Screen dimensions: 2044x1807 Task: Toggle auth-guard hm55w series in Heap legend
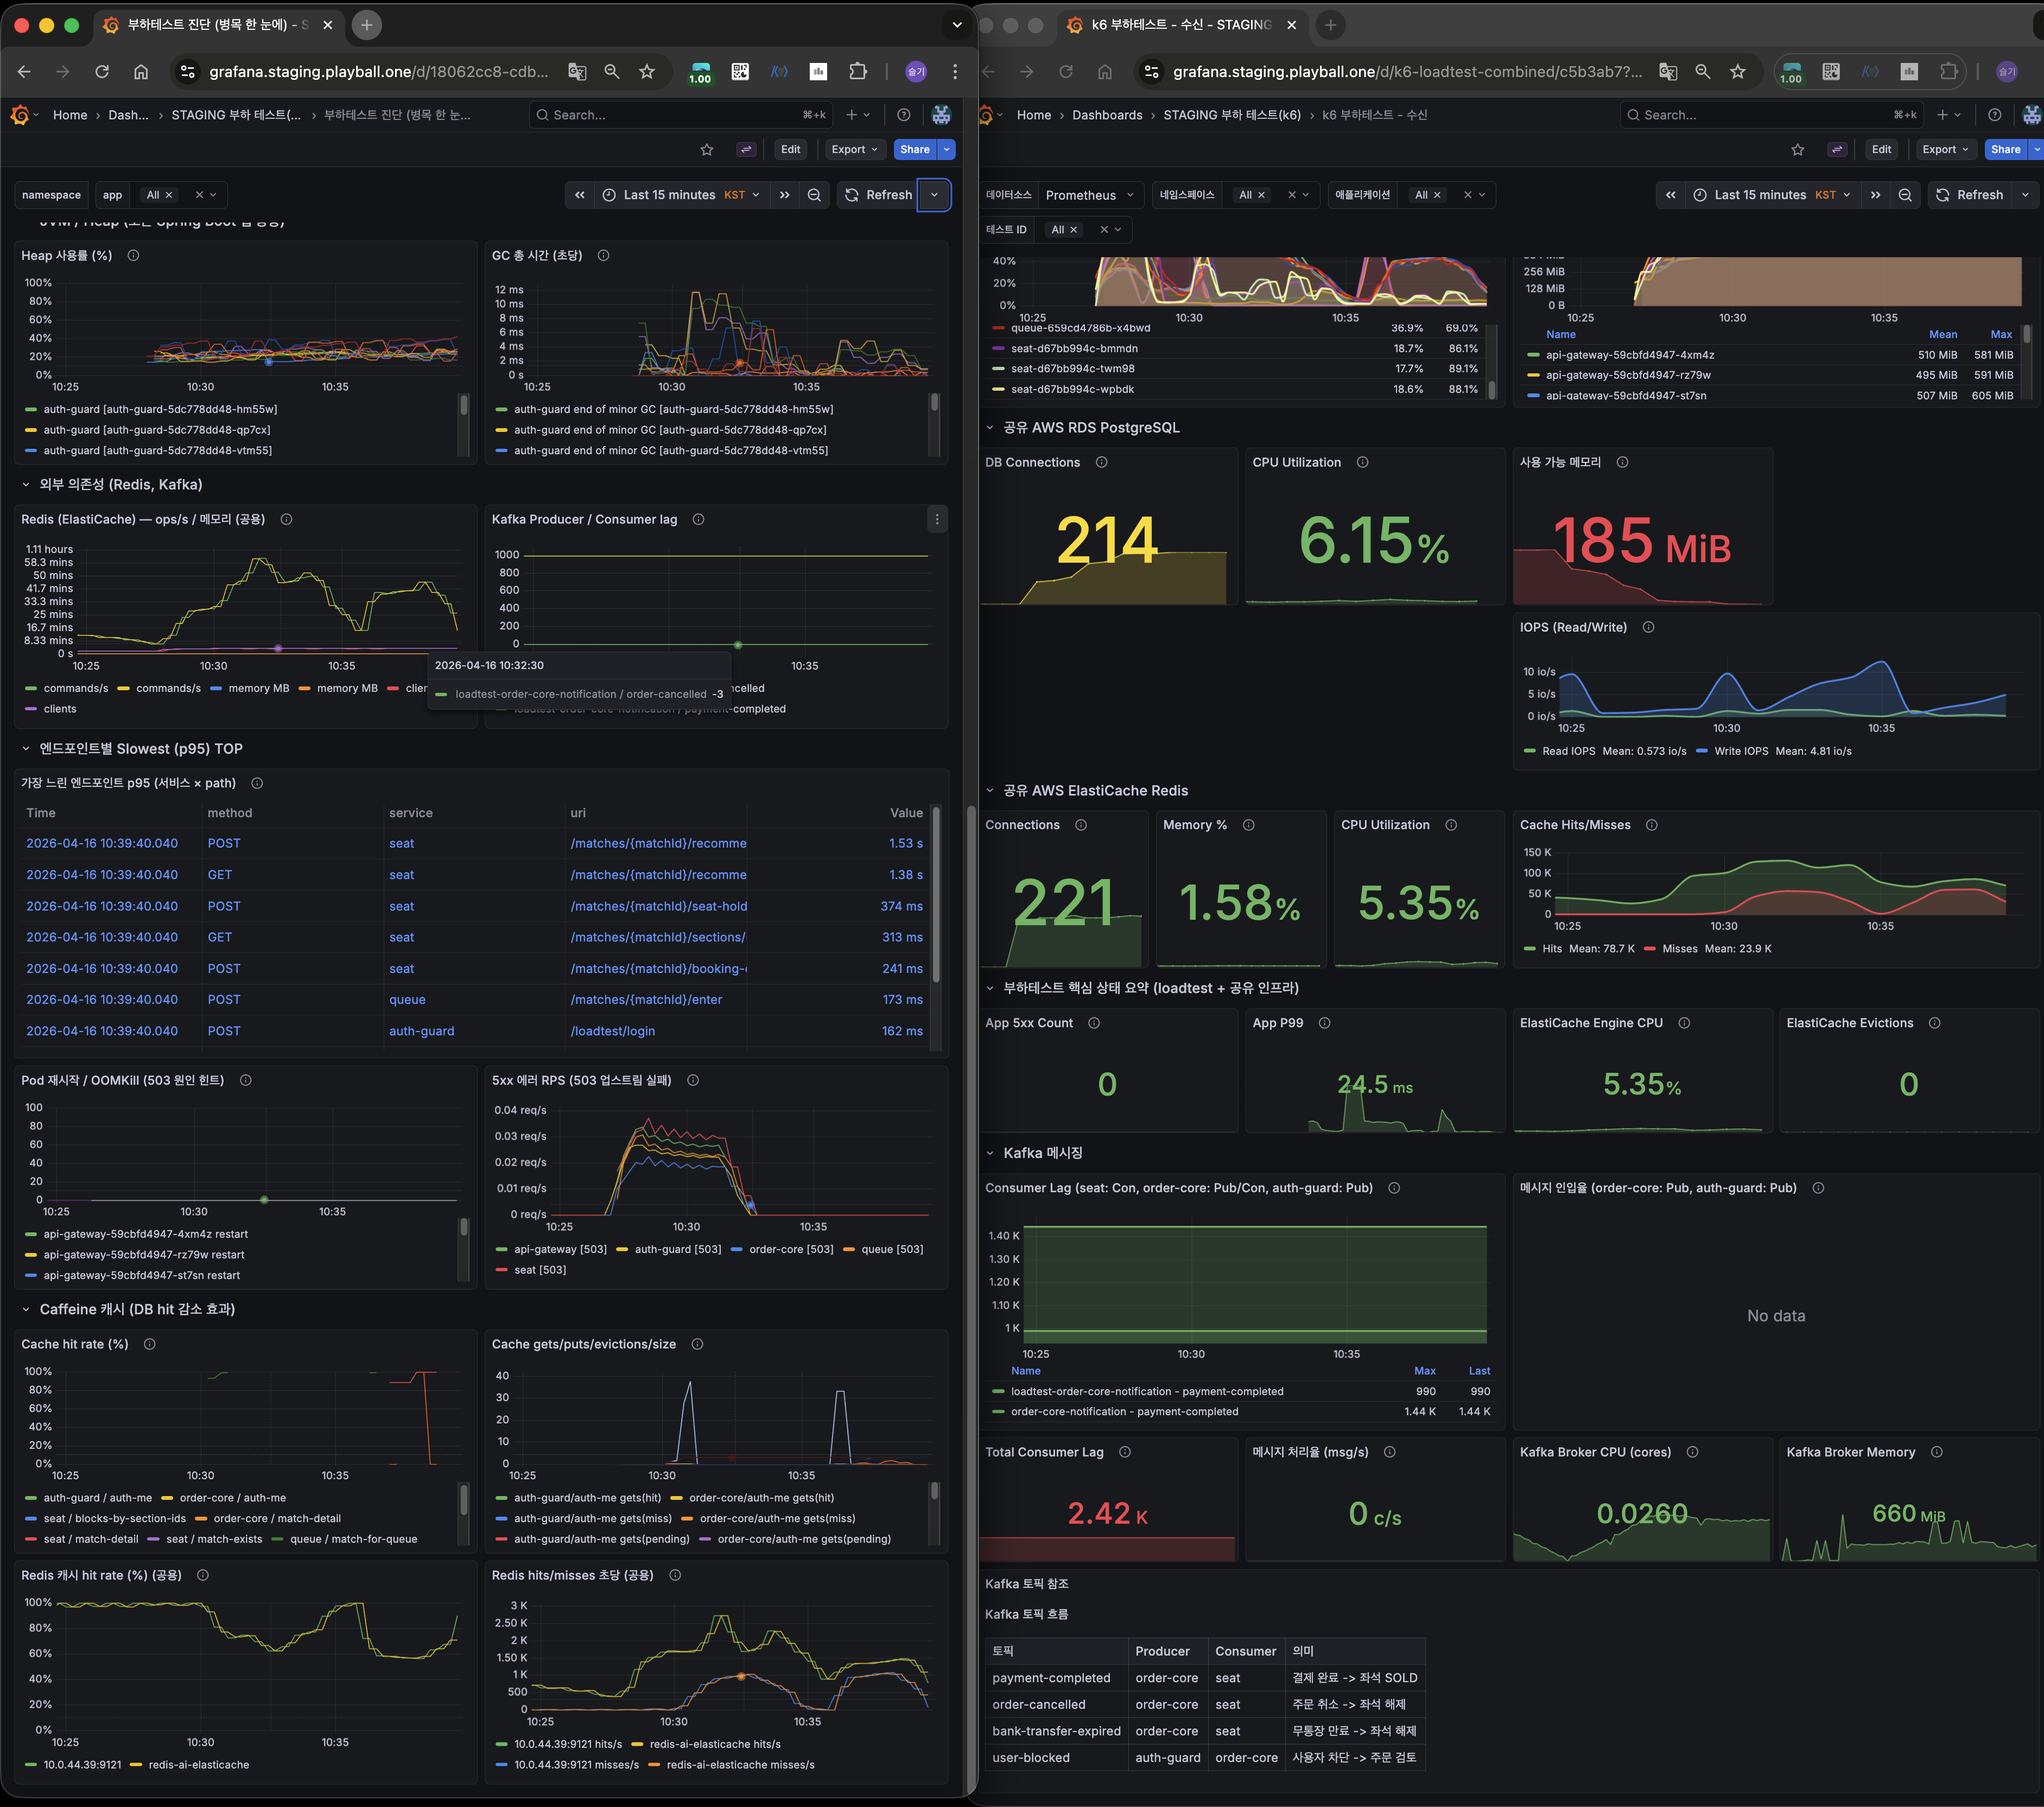(x=160, y=409)
